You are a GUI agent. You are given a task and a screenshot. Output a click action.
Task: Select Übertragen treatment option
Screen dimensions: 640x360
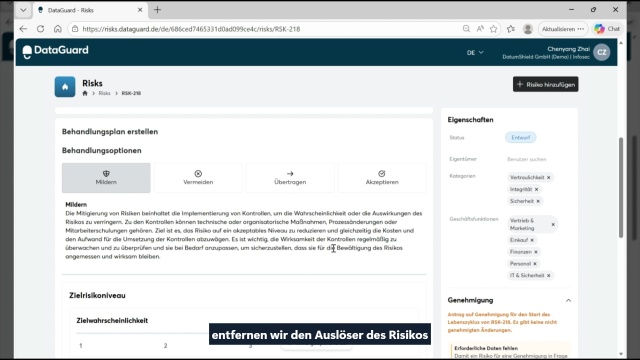(x=290, y=178)
